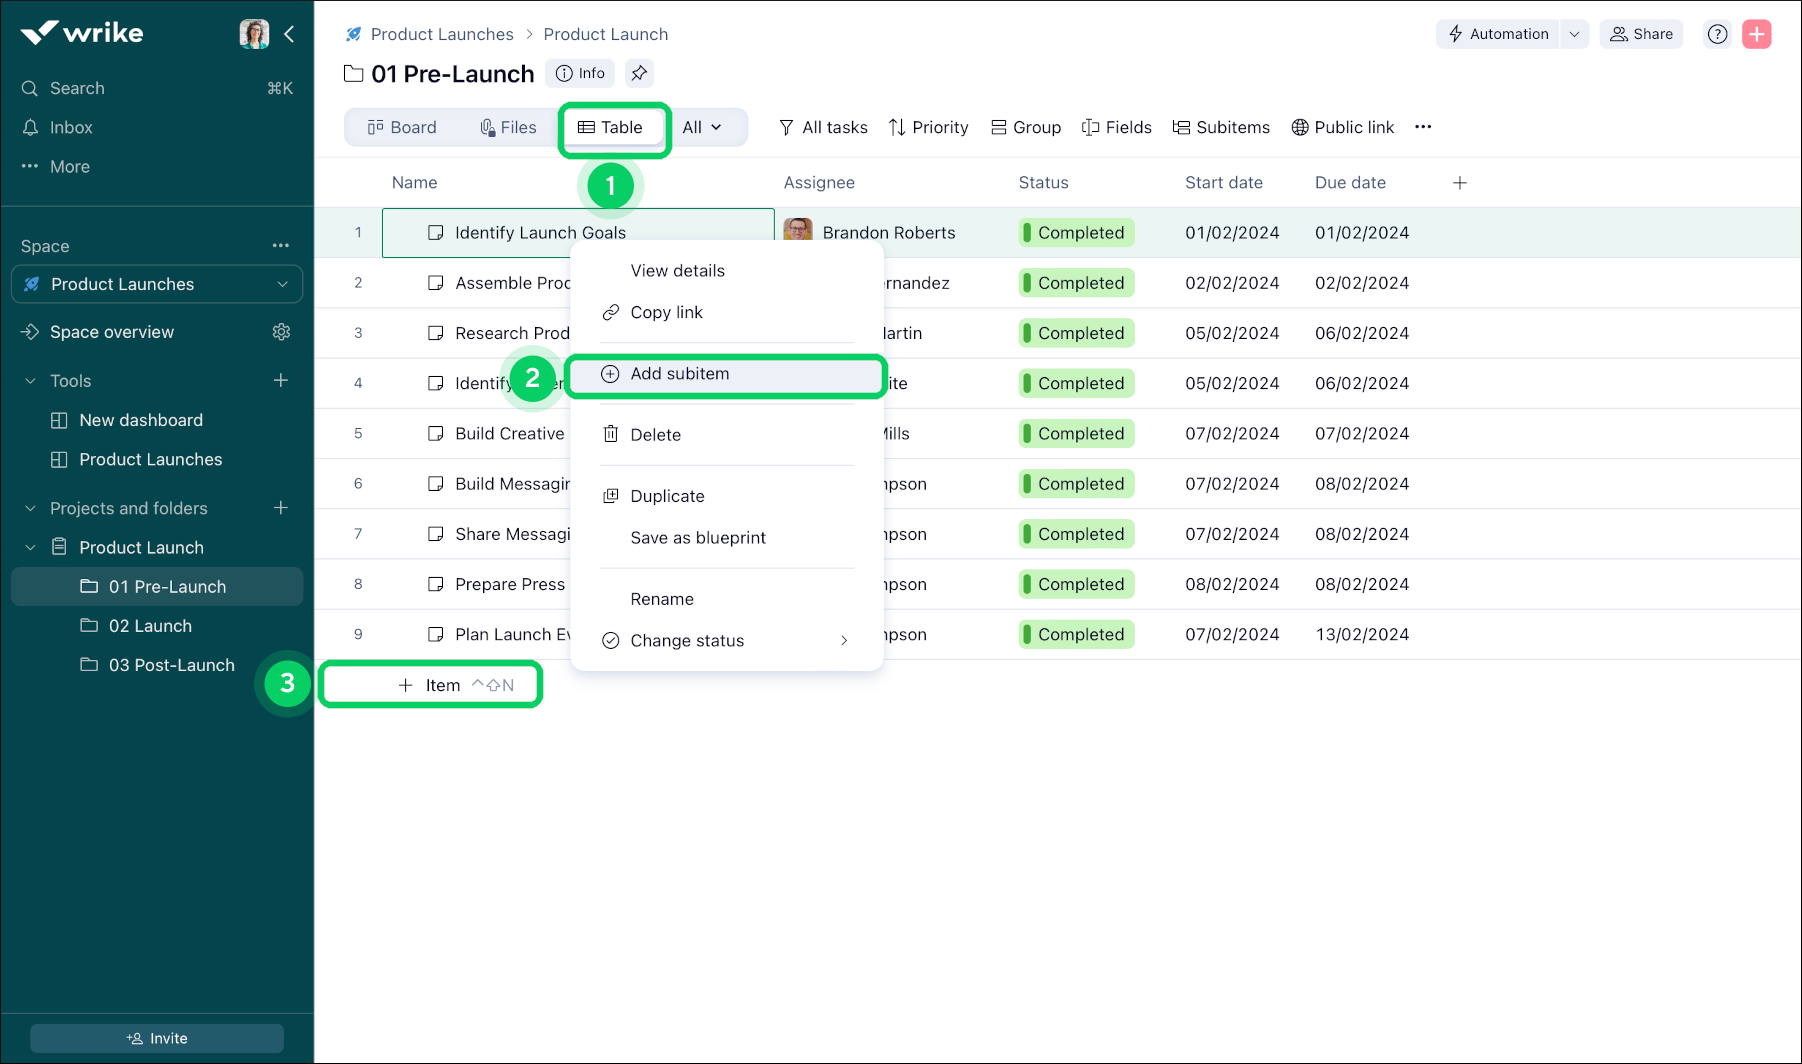Open the Subitems hierarchy icon
This screenshot has width=1802, height=1064.
(x=1180, y=127)
